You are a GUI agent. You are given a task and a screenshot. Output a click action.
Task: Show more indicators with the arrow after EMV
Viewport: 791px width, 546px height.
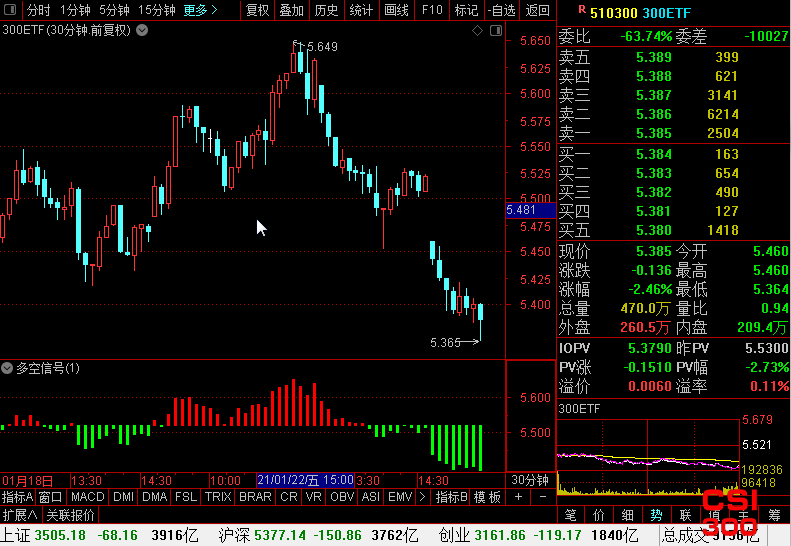[x=422, y=497]
